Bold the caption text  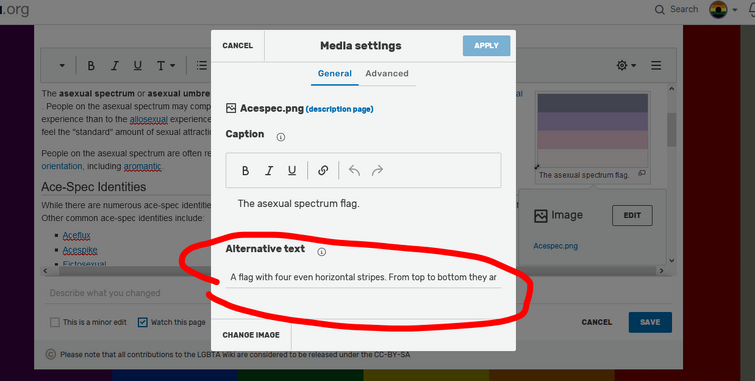coord(246,171)
